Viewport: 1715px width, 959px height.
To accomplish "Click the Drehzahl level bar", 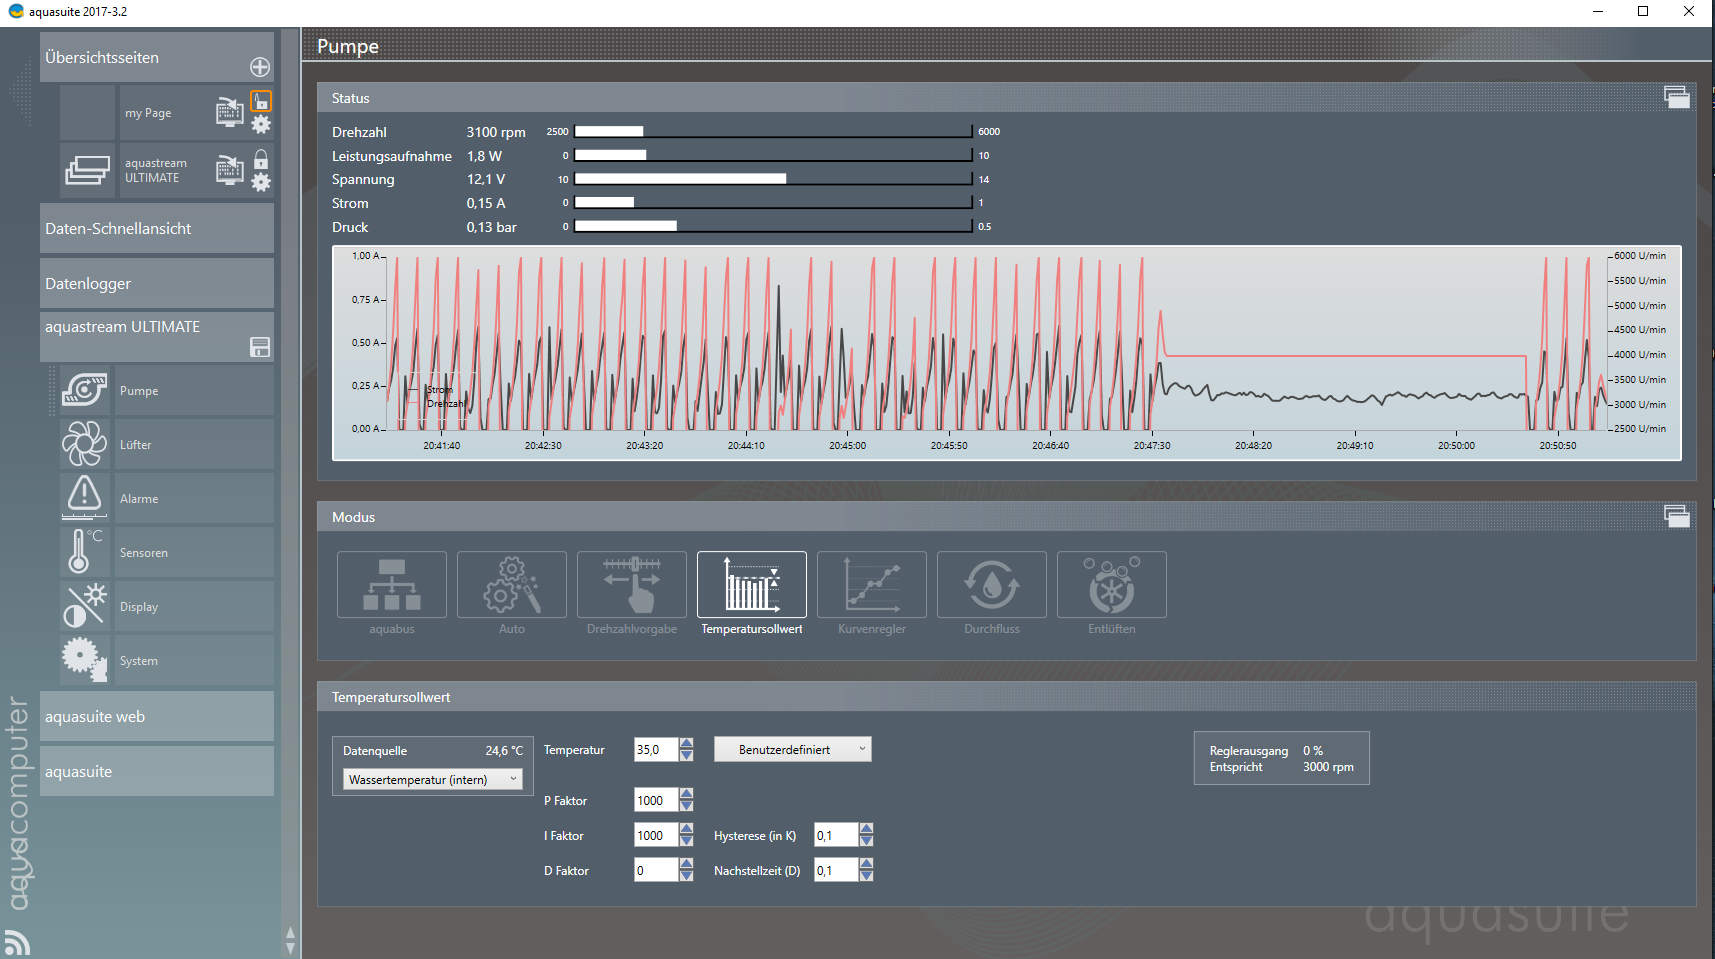I will (773, 131).
